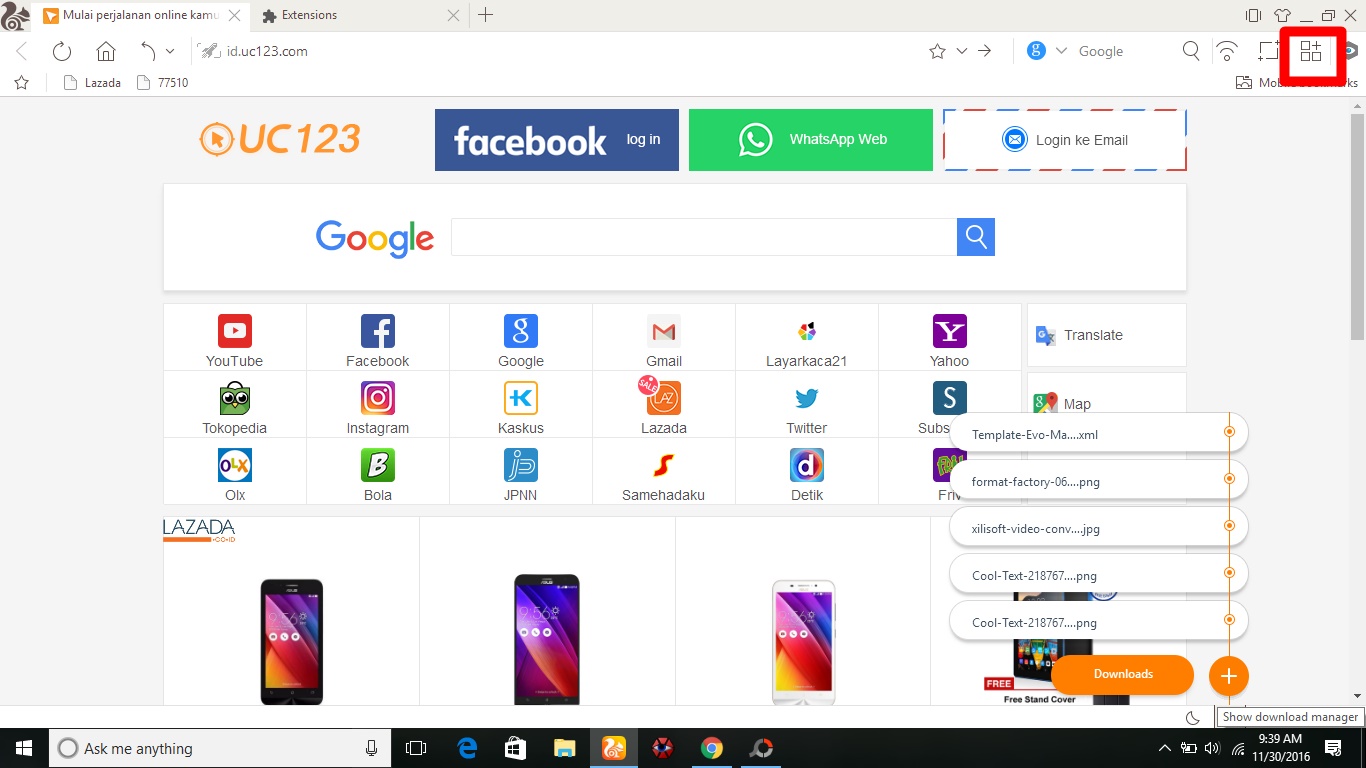The height and width of the screenshot is (768, 1366).
Task: Click the skin t-shirt icon in title bar
Action: click(x=1282, y=15)
